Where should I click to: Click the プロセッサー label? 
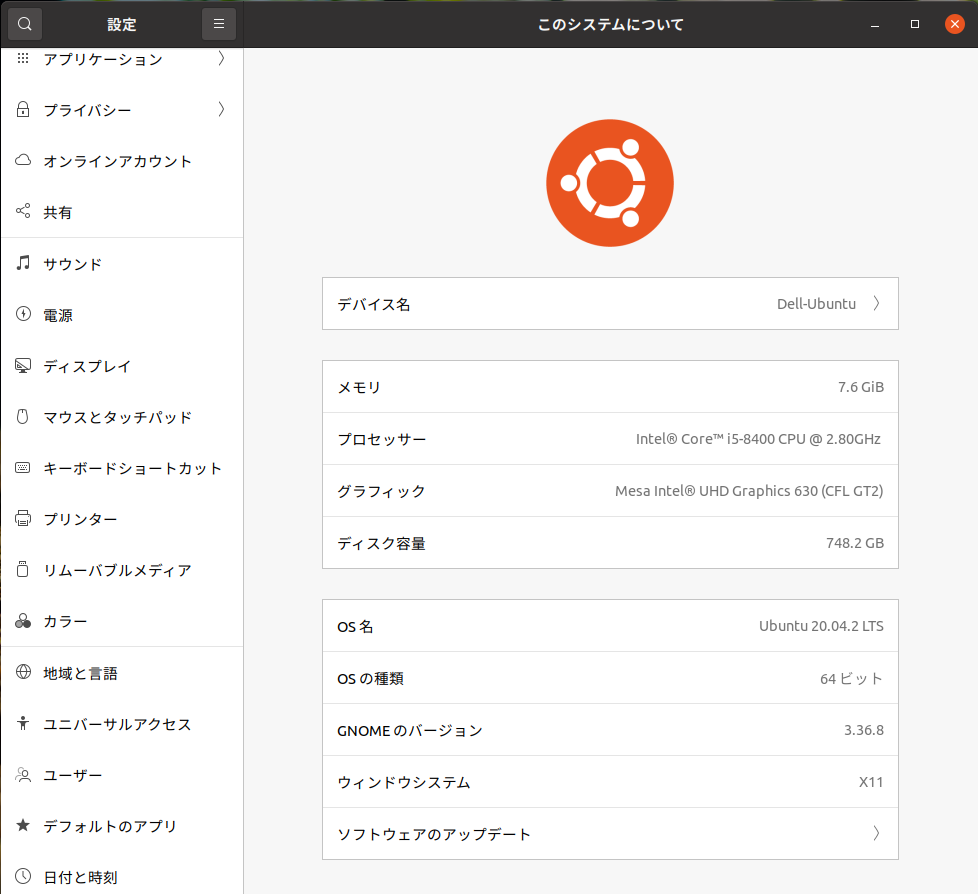(382, 439)
